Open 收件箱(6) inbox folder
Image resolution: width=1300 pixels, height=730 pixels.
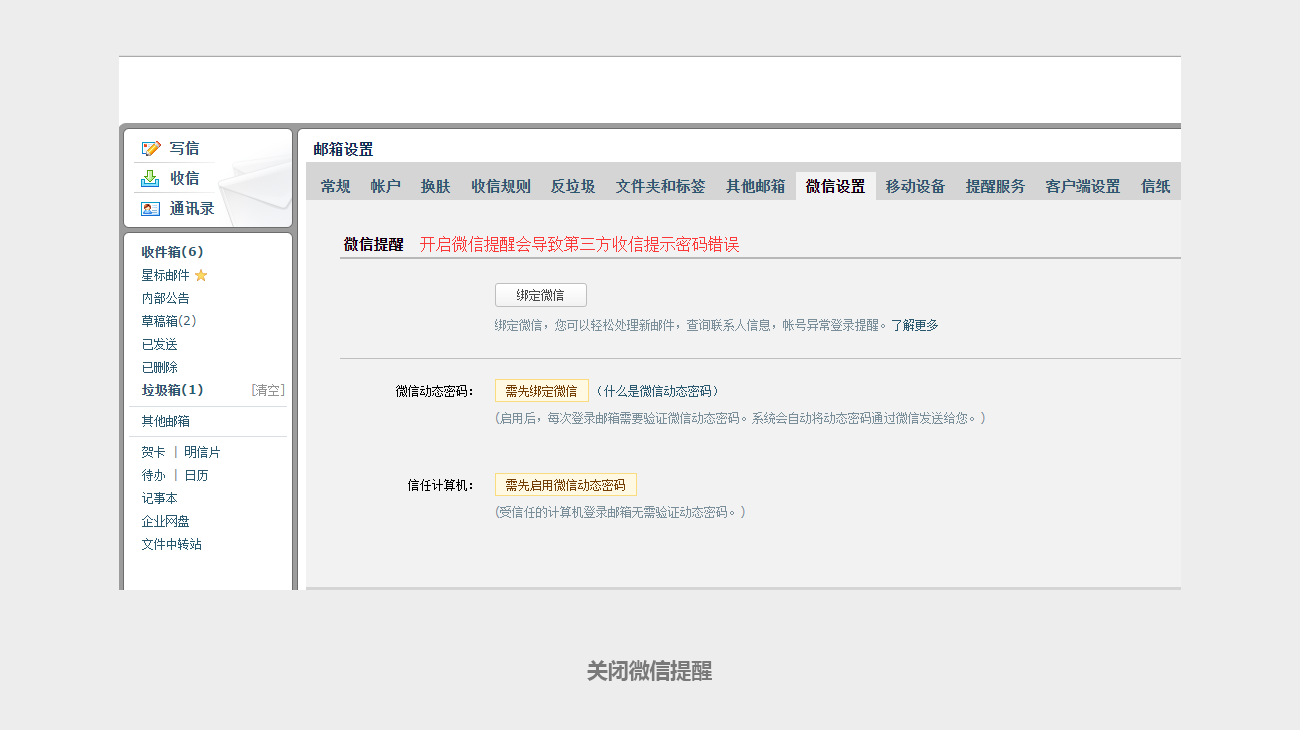point(172,252)
